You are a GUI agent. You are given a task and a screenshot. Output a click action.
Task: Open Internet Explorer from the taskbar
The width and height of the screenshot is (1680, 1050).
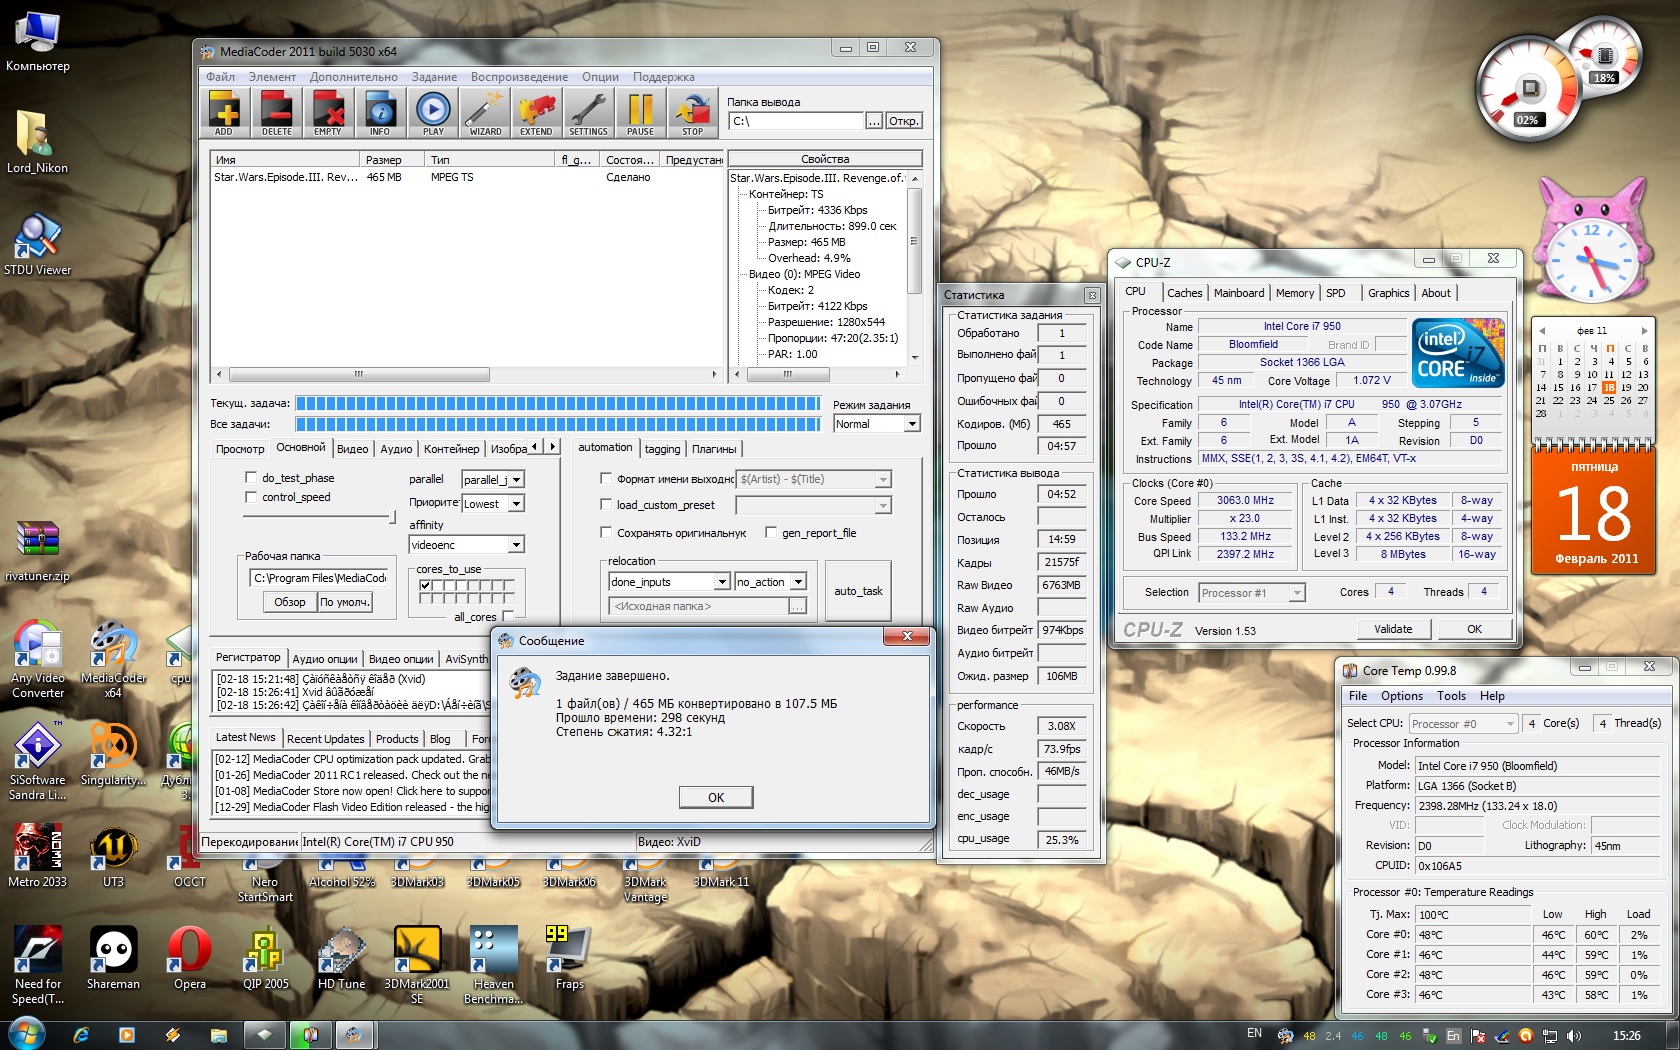(81, 1035)
